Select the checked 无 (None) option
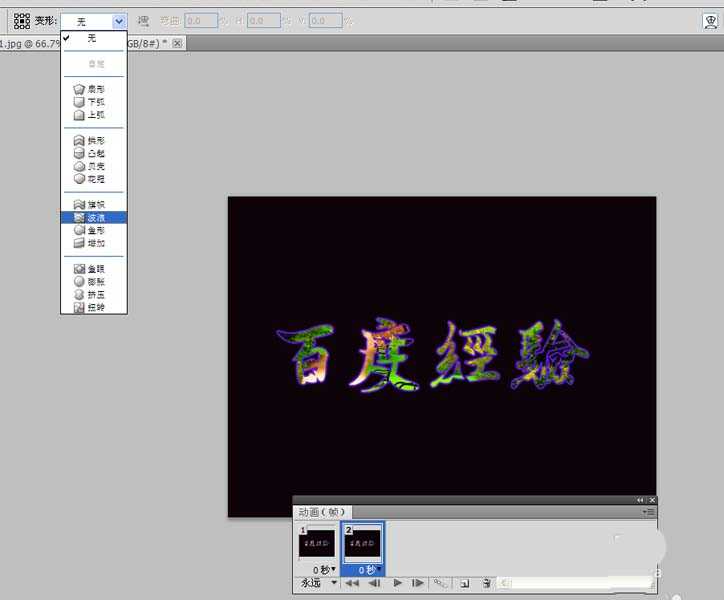 [x=92, y=38]
